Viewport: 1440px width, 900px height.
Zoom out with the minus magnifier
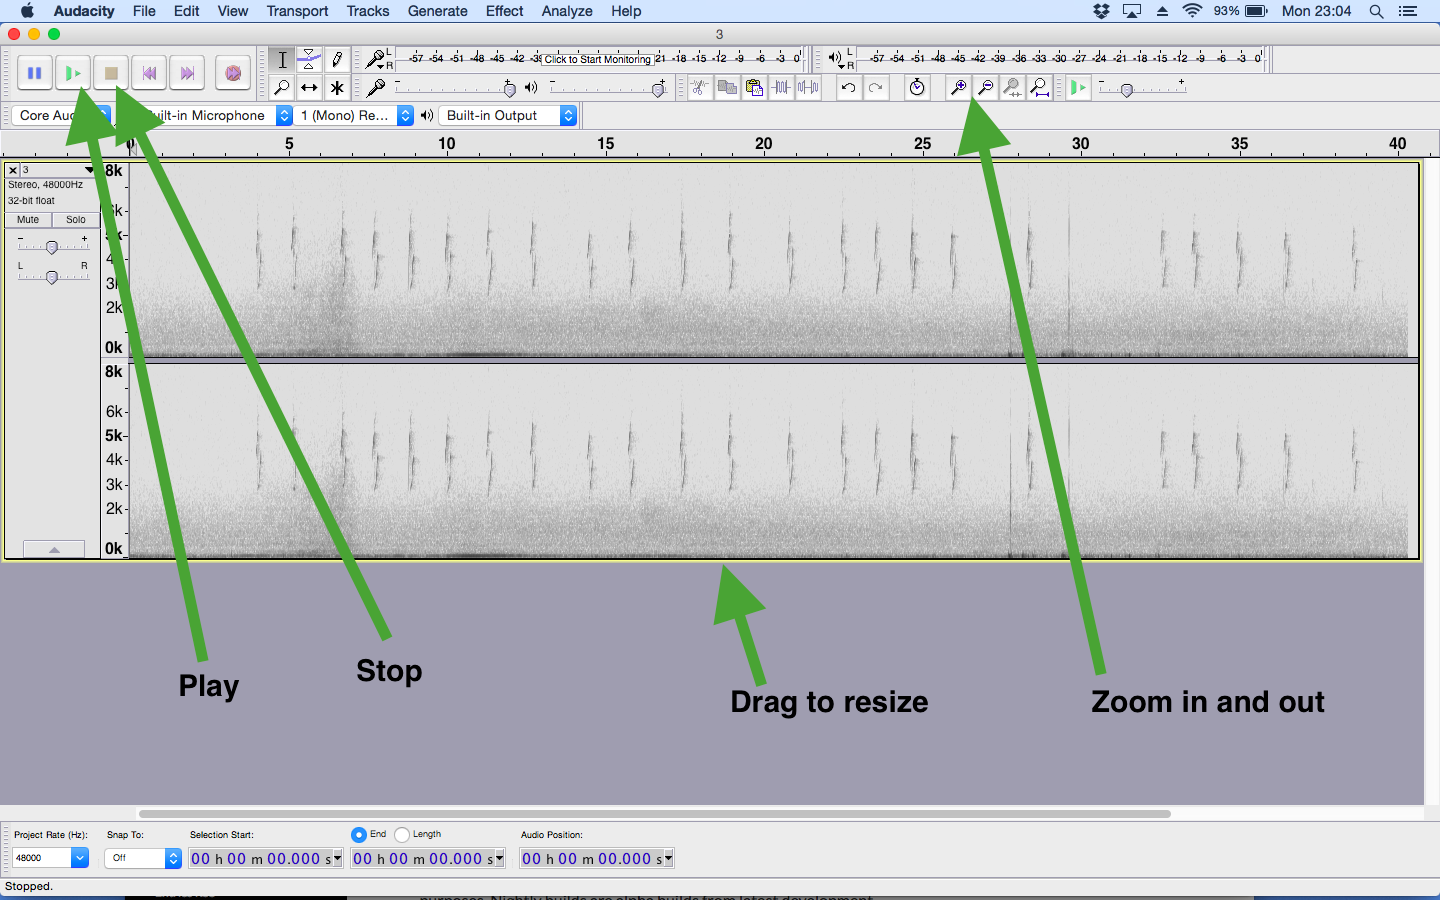point(985,88)
